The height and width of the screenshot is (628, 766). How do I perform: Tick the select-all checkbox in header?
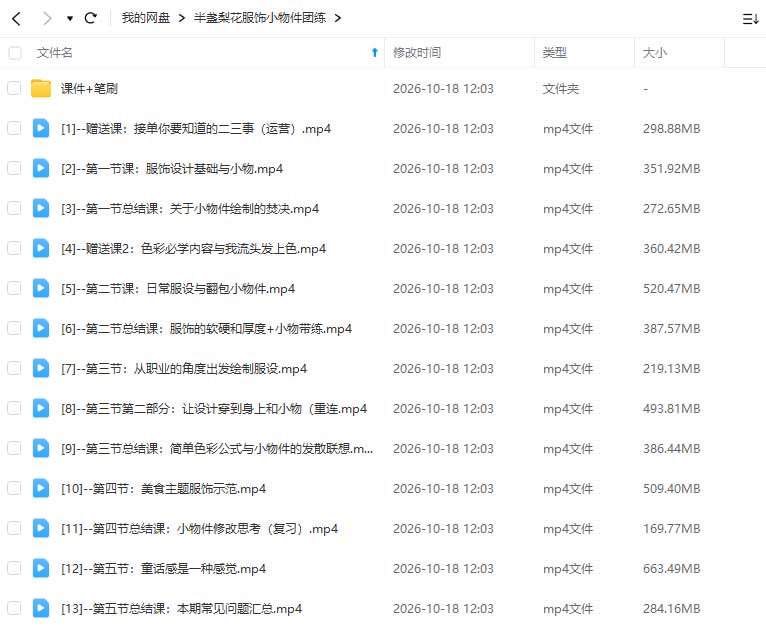tap(15, 53)
